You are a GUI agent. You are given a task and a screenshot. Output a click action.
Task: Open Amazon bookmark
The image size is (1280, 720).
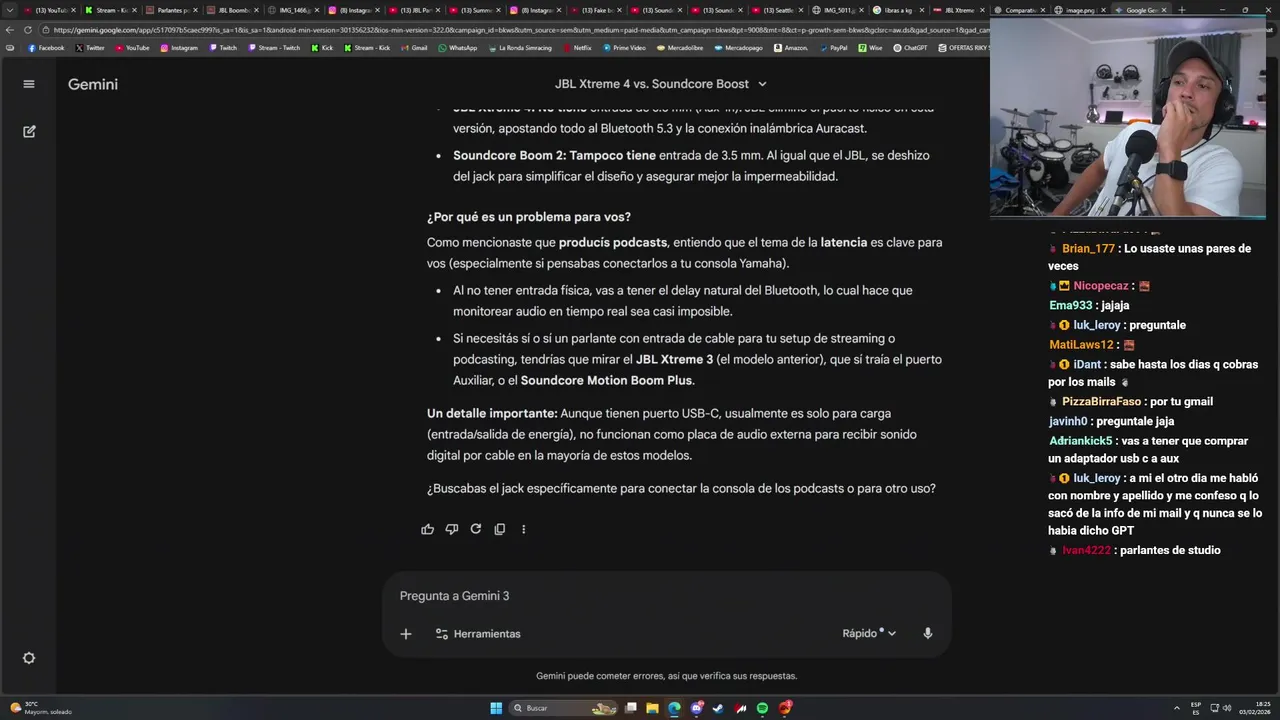790,48
